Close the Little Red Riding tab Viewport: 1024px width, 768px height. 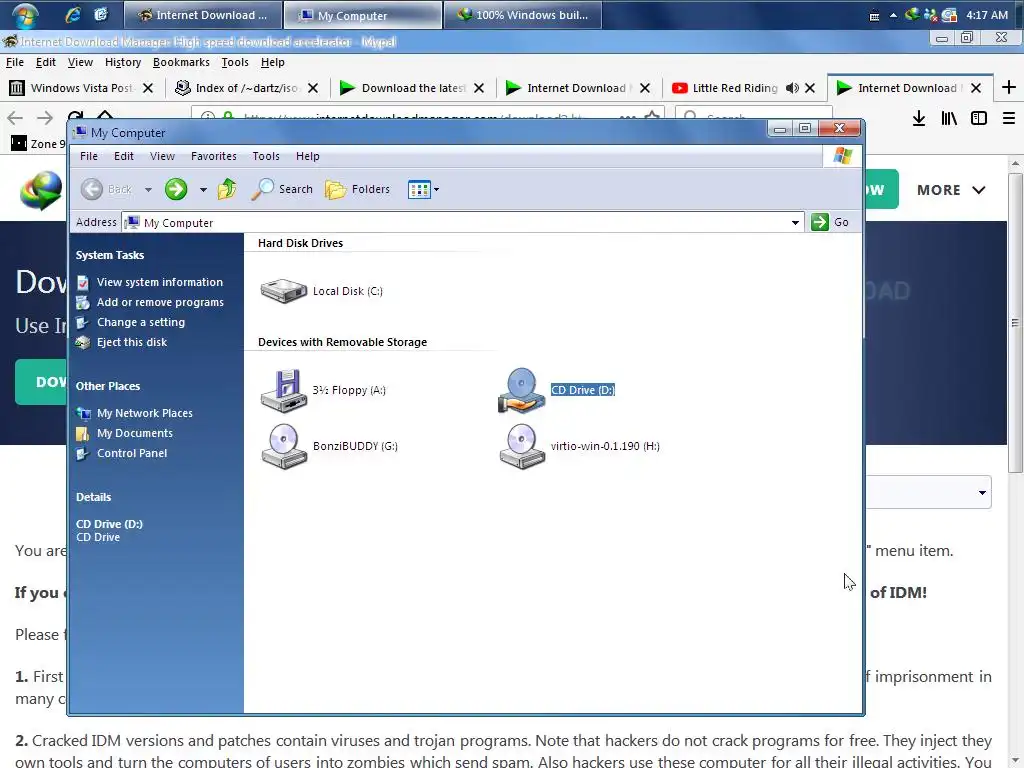tap(810, 88)
